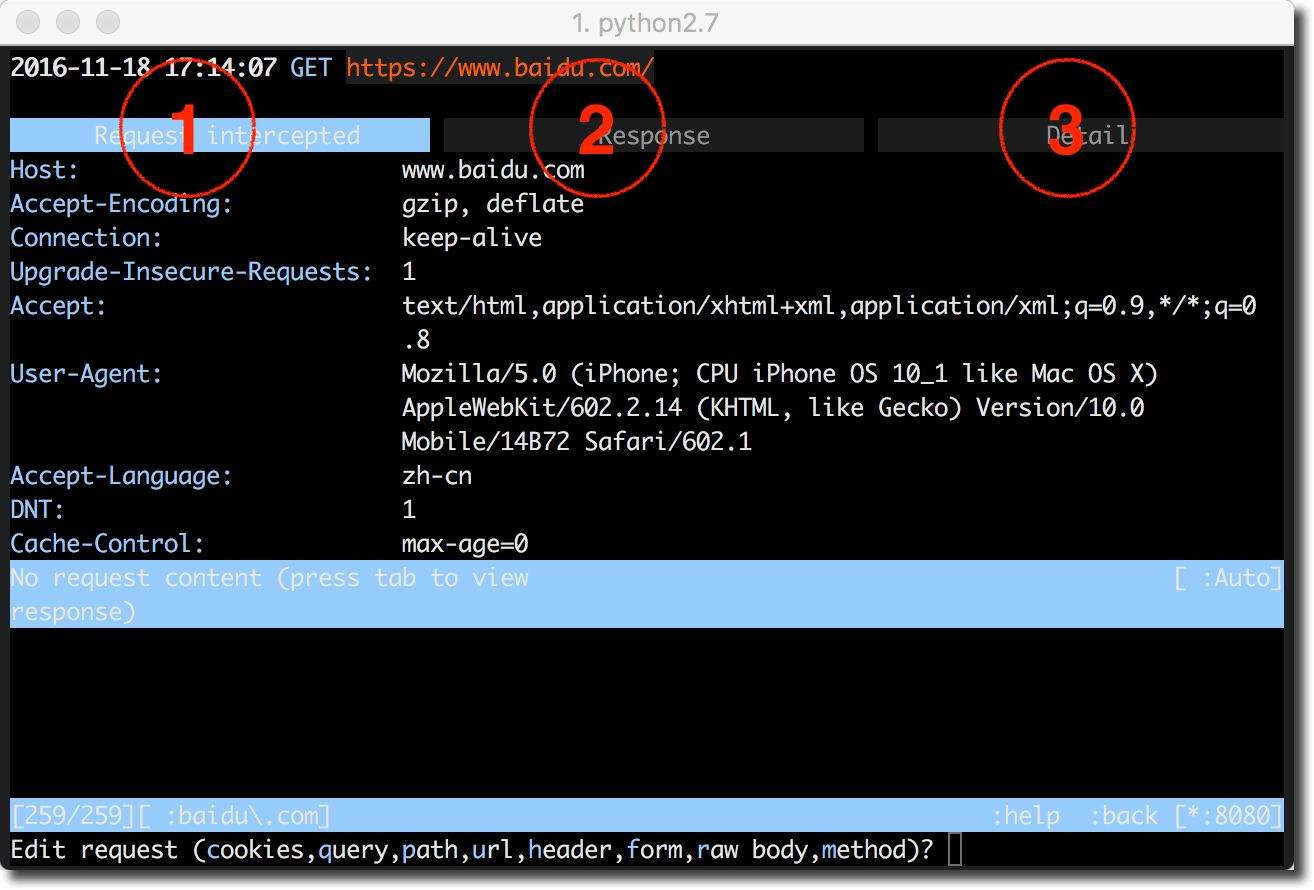1314x890 pixels.
Task: Click the Edit request prompt text
Action: tap(472, 850)
